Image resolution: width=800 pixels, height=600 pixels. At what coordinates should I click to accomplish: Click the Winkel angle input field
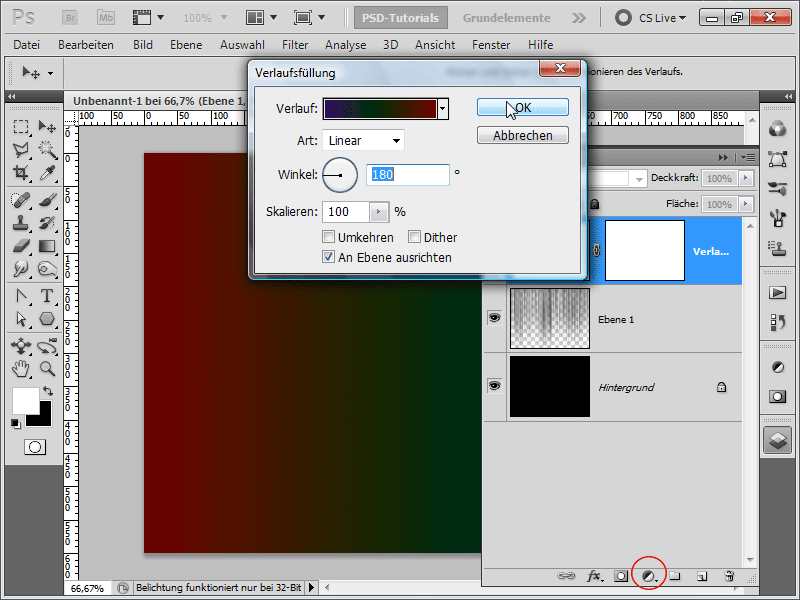[x=407, y=174]
